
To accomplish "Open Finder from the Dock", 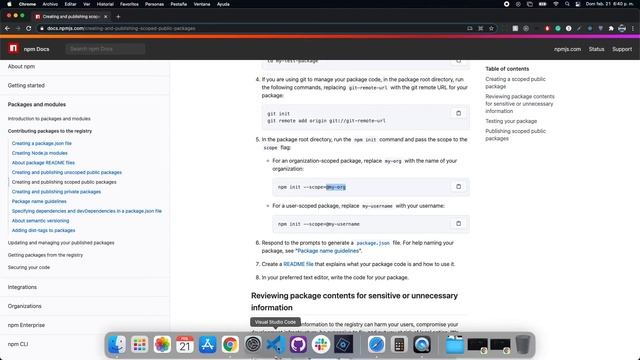I will click(117, 344).
